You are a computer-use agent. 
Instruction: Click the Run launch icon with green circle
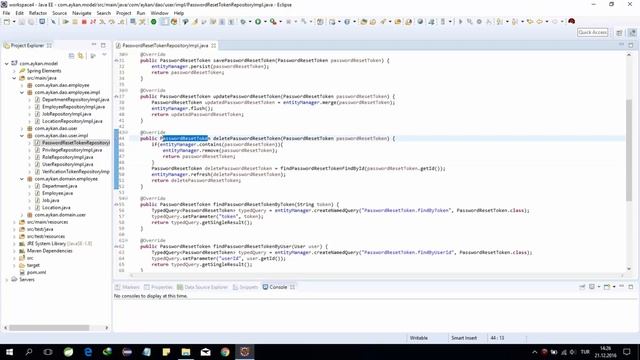258,22
